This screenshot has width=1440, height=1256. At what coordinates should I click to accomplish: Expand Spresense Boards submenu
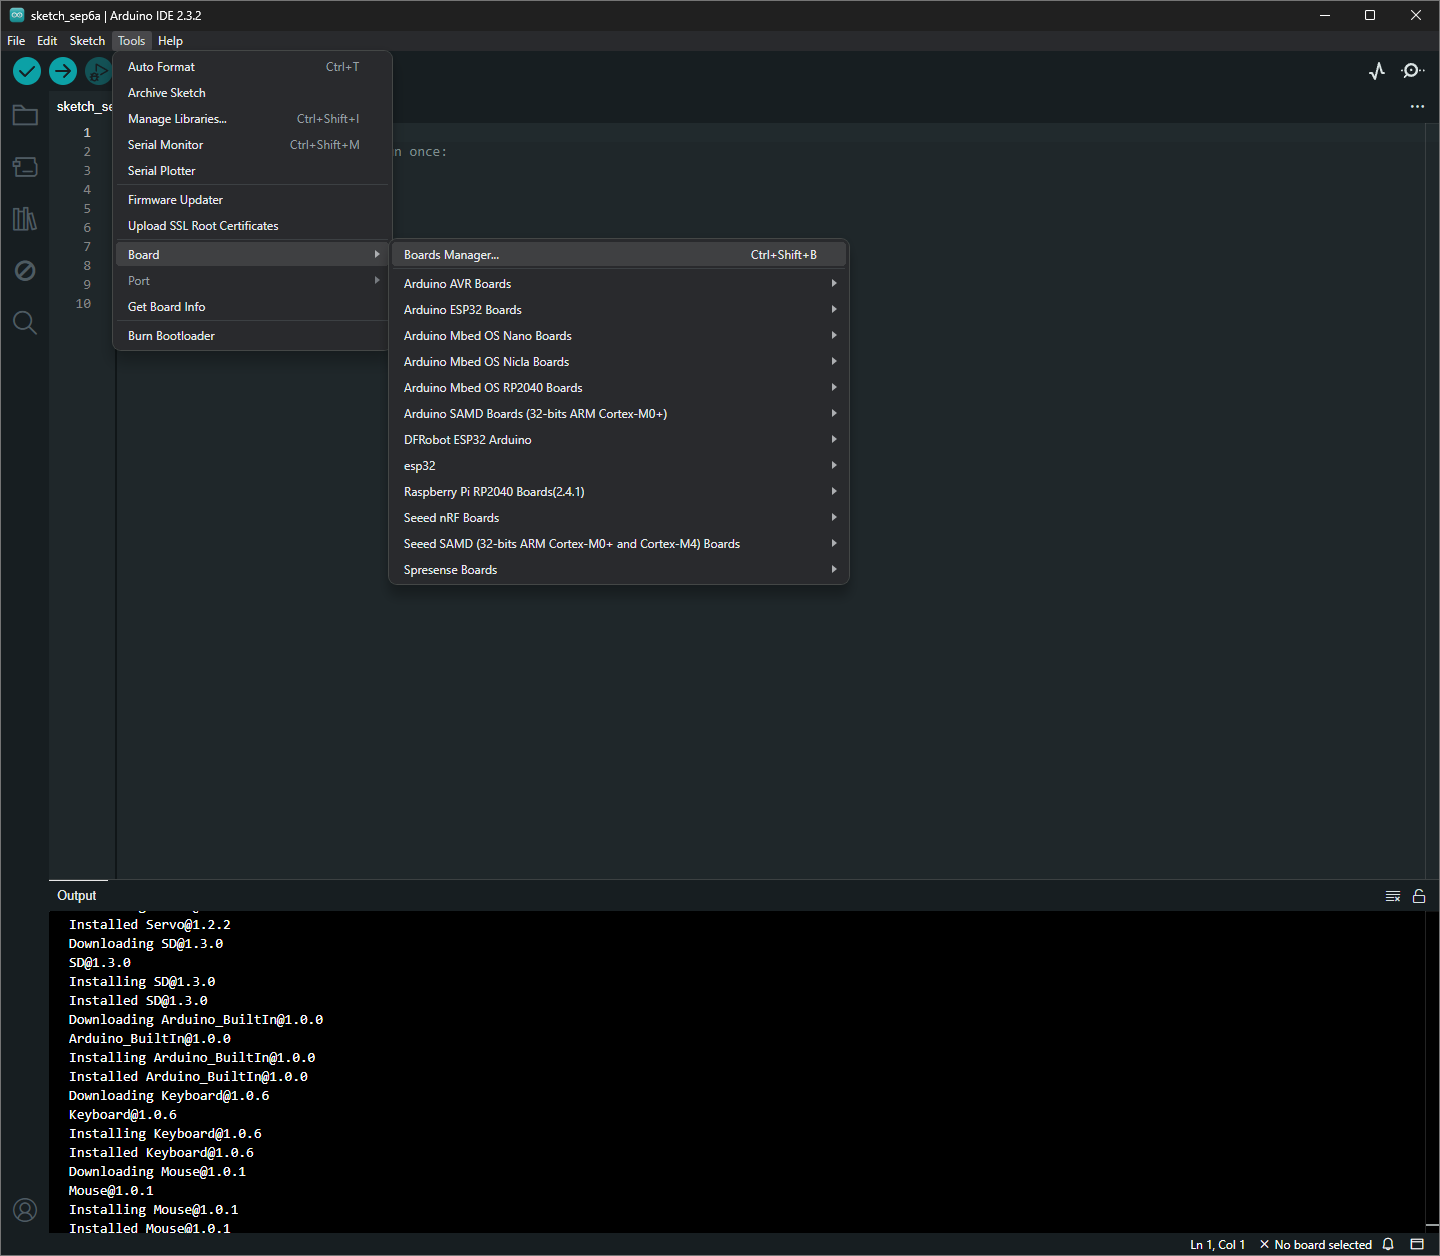pos(619,570)
